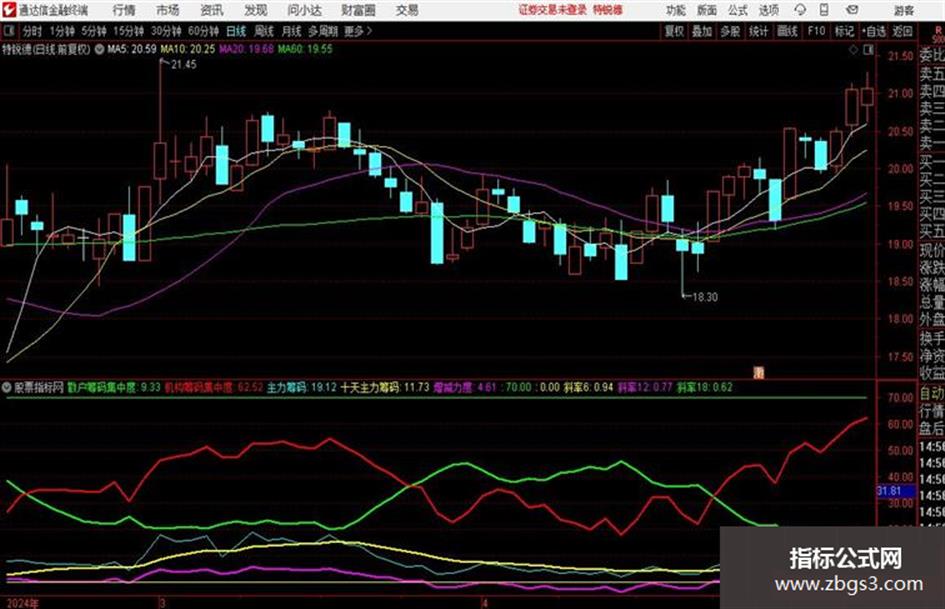Click the window icon beside the diamond
The width and height of the screenshot is (945, 609).
(868, 51)
